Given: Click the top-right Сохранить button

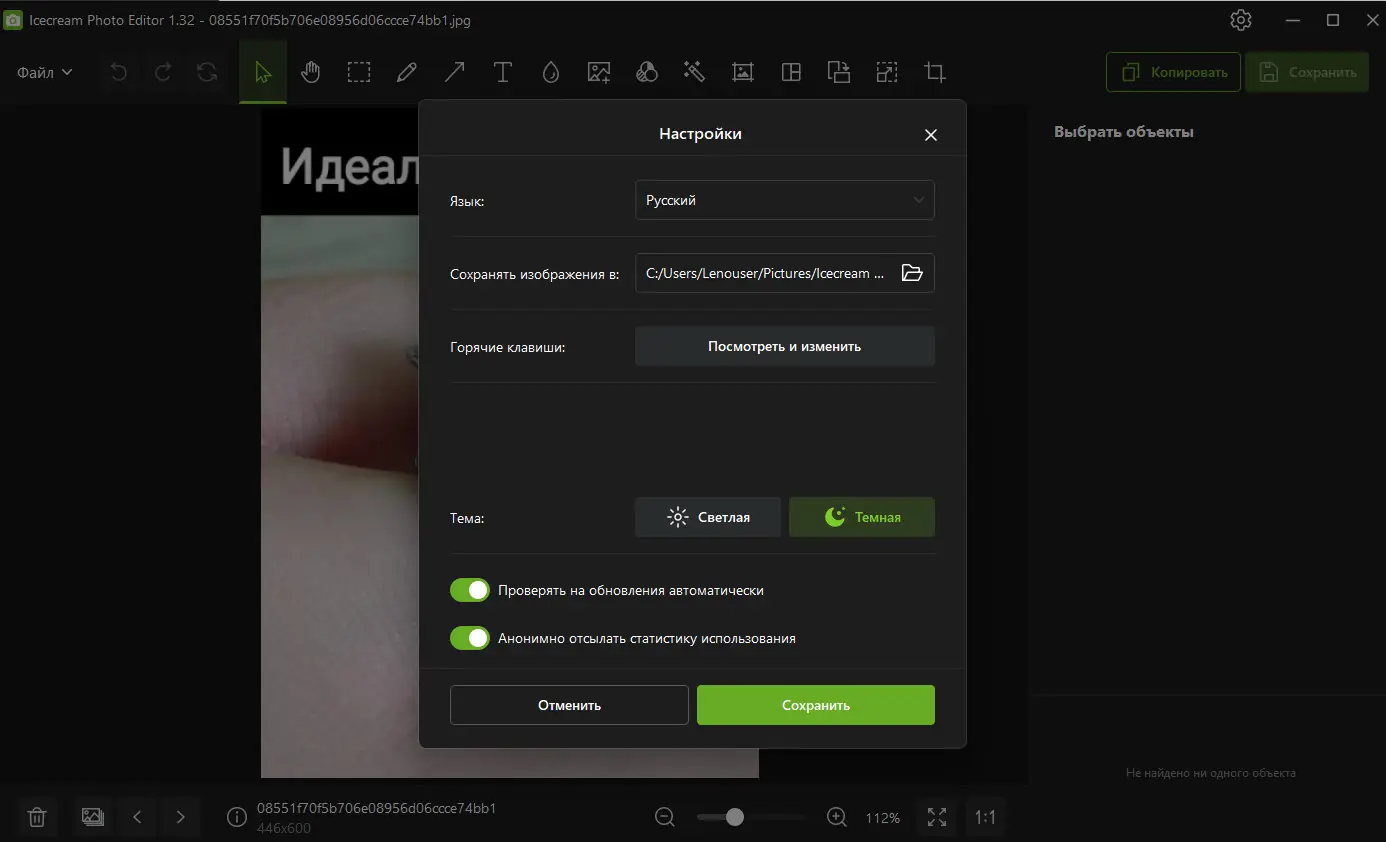Looking at the screenshot, I should click(1307, 72).
